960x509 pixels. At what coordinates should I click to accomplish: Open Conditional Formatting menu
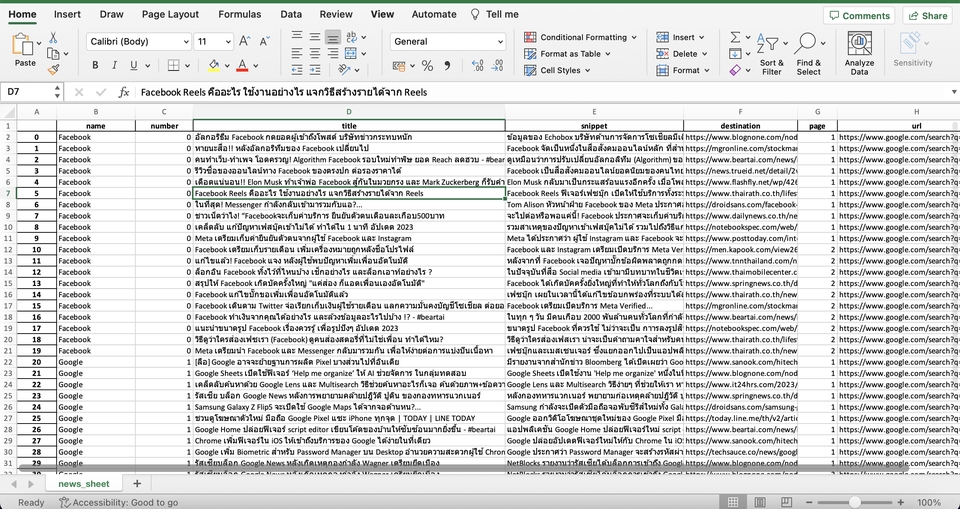tap(580, 37)
